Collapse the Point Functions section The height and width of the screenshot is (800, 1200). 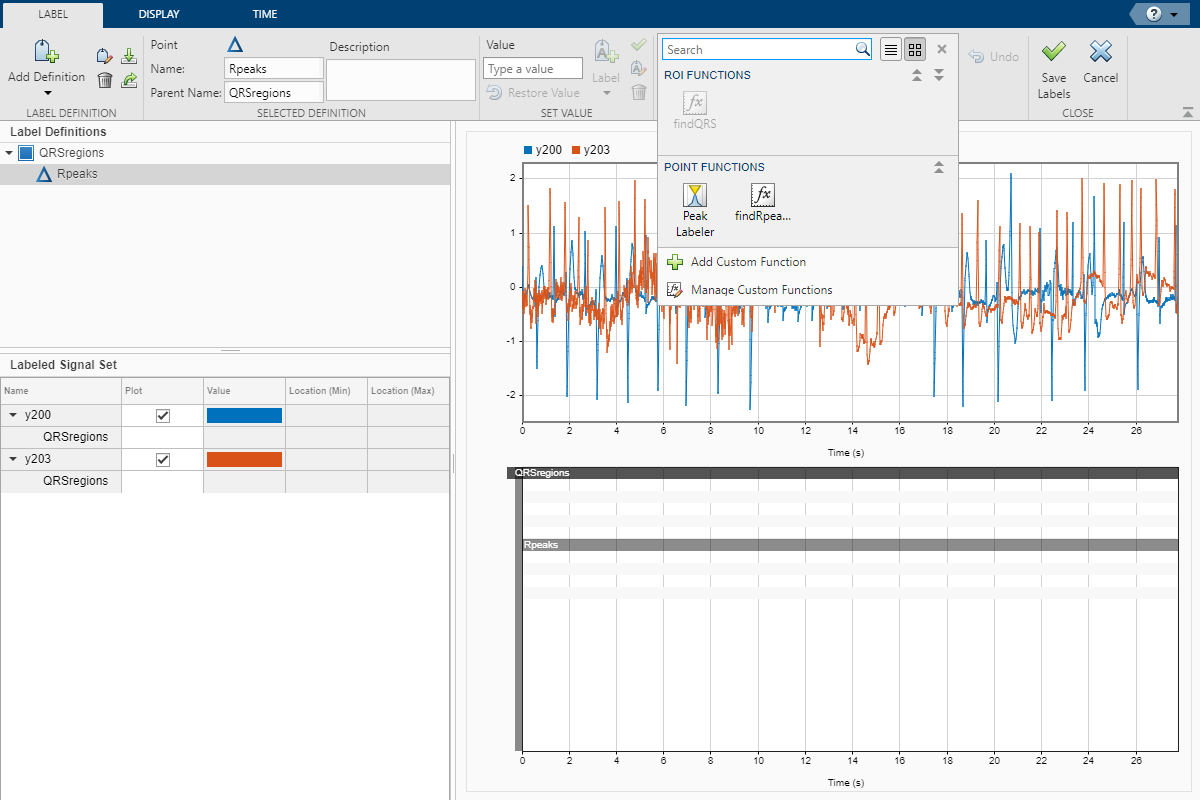click(938, 168)
